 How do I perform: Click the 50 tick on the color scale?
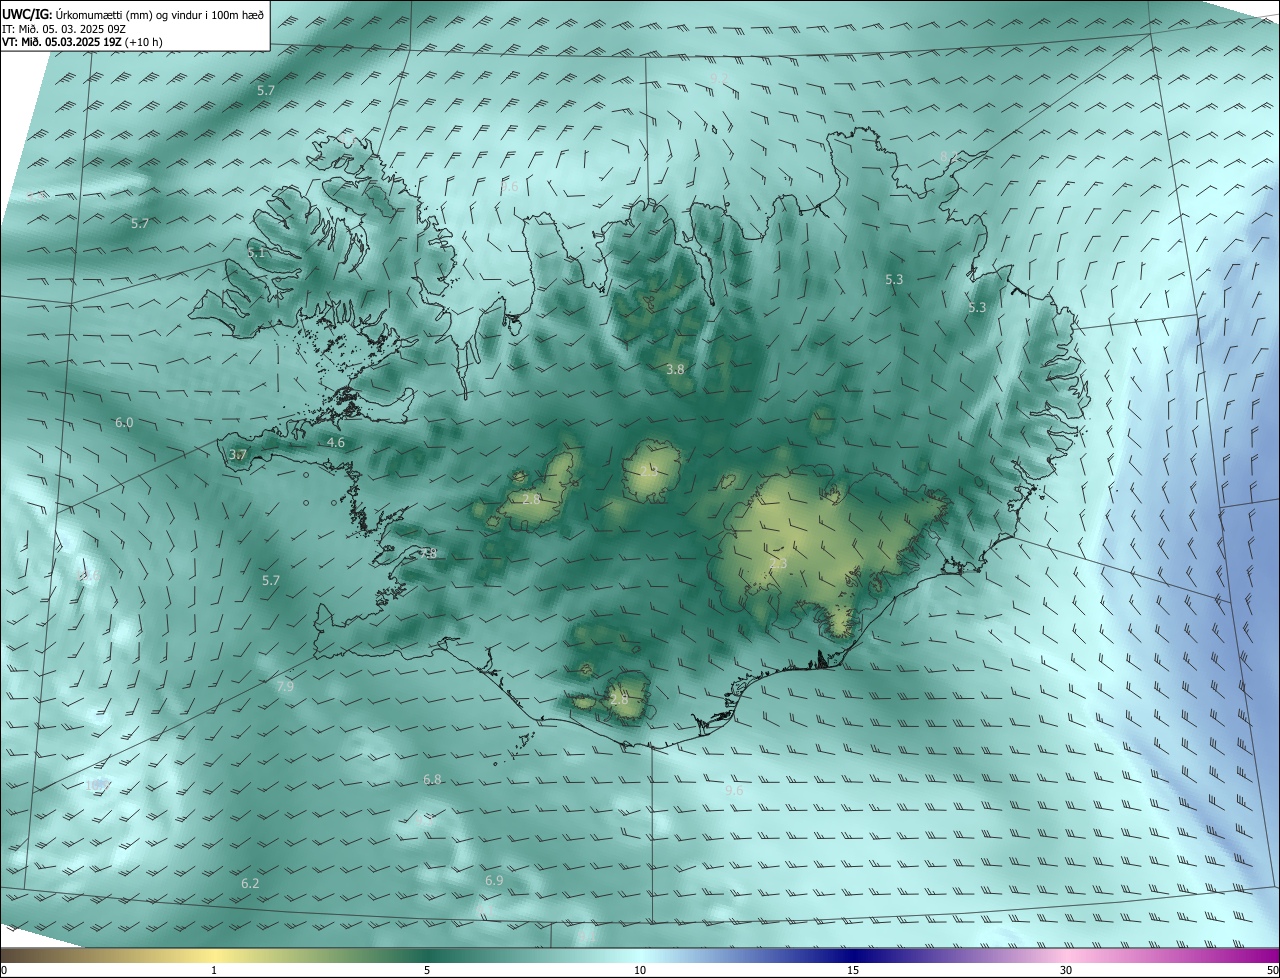1272,970
